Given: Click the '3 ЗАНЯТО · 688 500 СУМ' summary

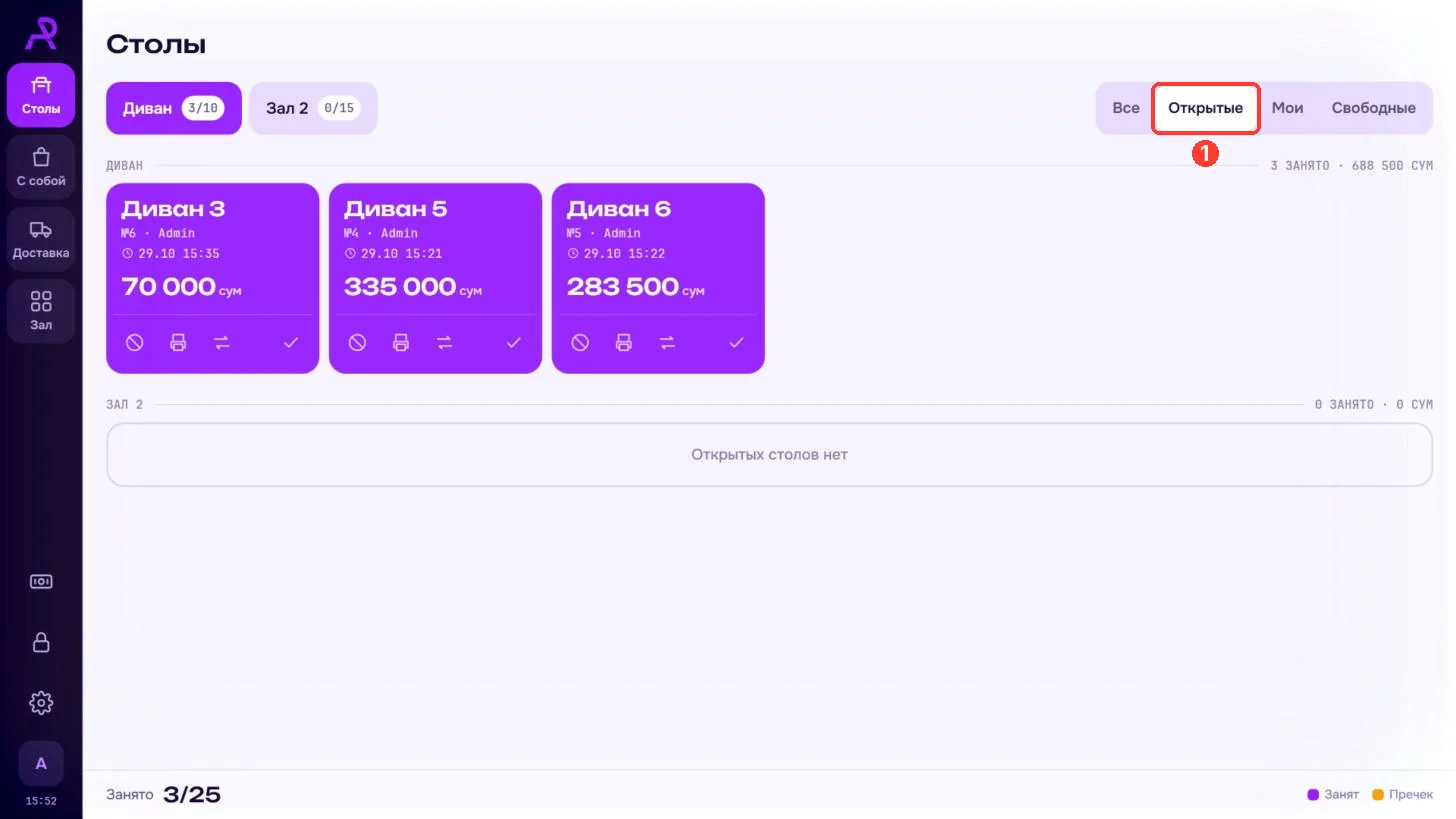Looking at the screenshot, I should tap(1351, 165).
